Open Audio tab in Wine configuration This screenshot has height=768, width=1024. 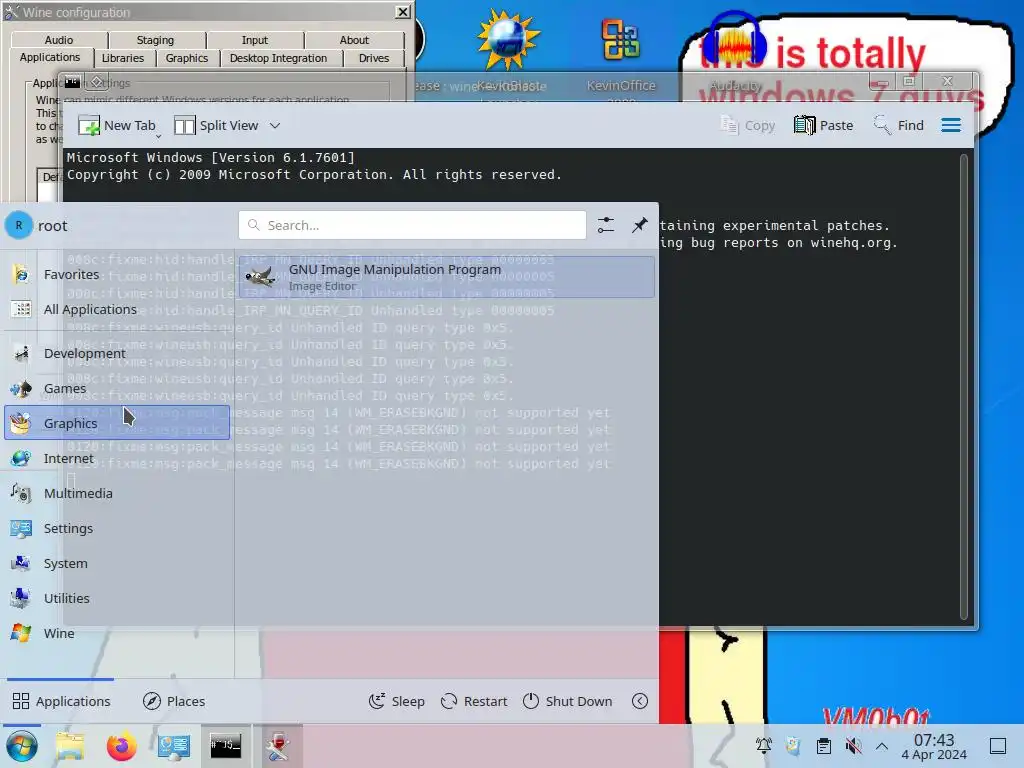pos(59,40)
